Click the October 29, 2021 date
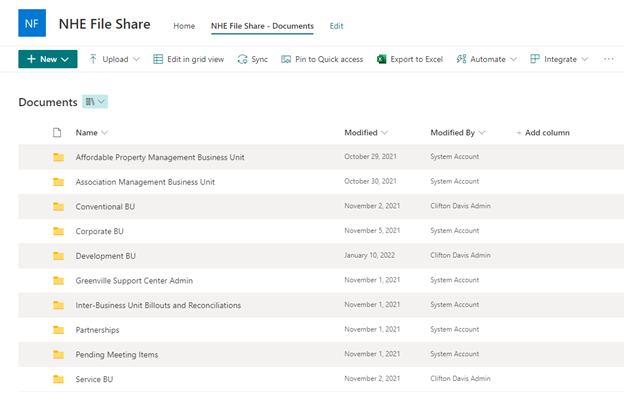This screenshot has height=405, width=624. (x=370, y=156)
